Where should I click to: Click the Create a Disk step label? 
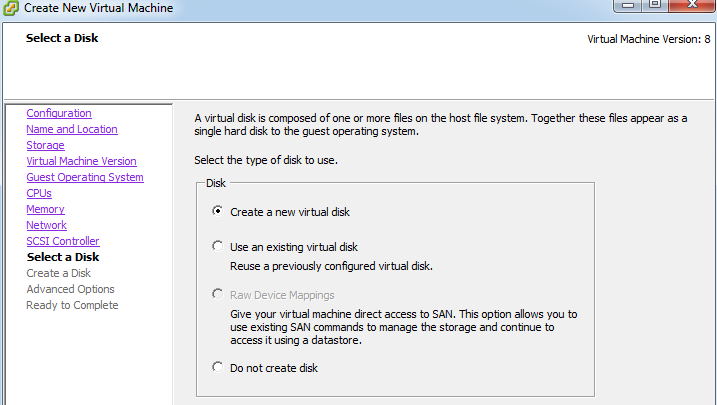[59, 273]
